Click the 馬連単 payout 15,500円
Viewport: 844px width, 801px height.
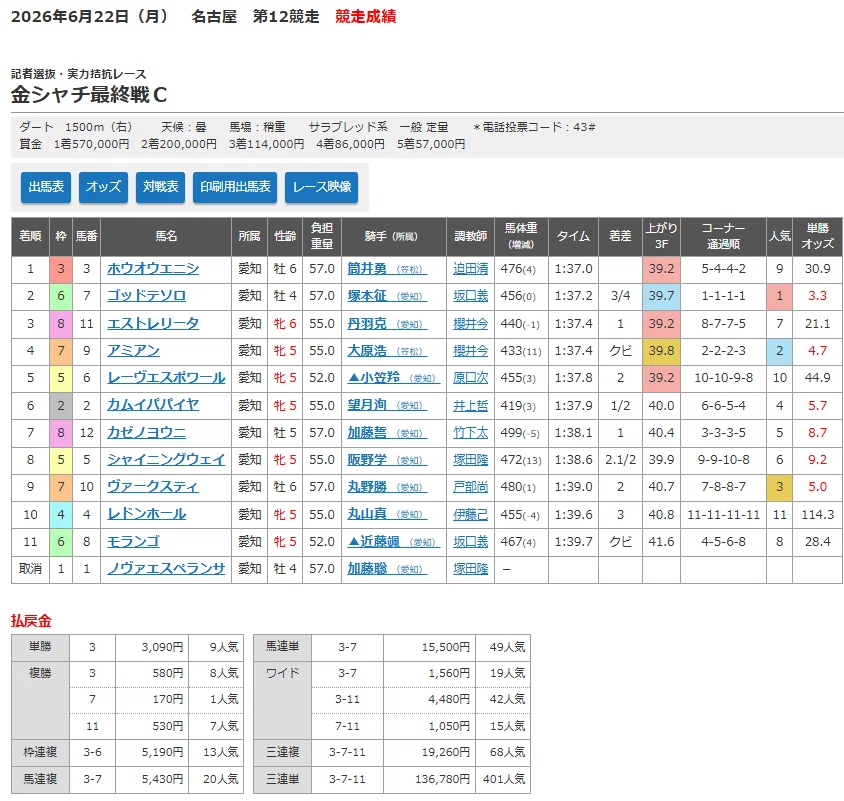tap(446, 647)
